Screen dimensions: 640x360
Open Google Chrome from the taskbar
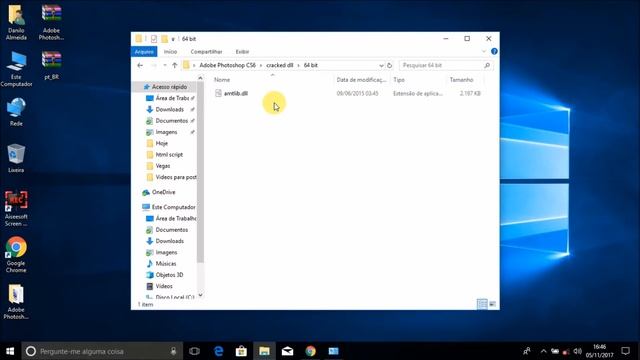coord(311,351)
